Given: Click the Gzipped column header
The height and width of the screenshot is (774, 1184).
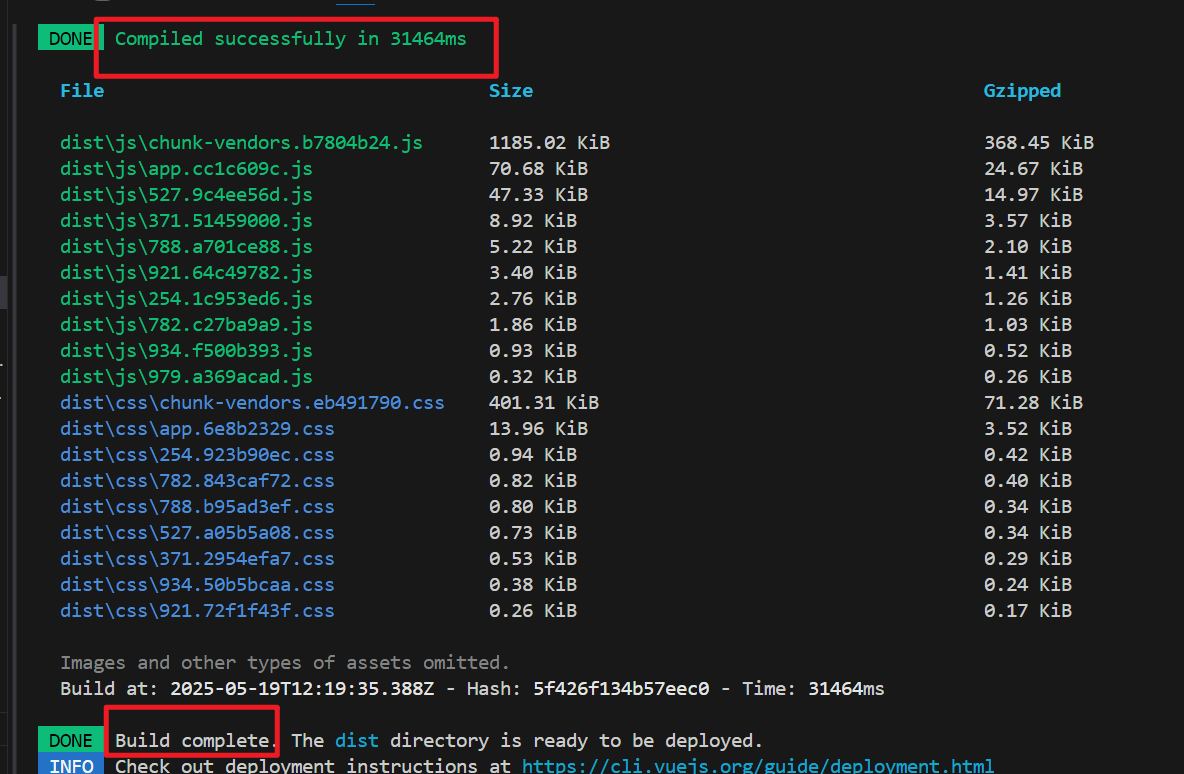Looking at the screenshot, I should 1022,90.
